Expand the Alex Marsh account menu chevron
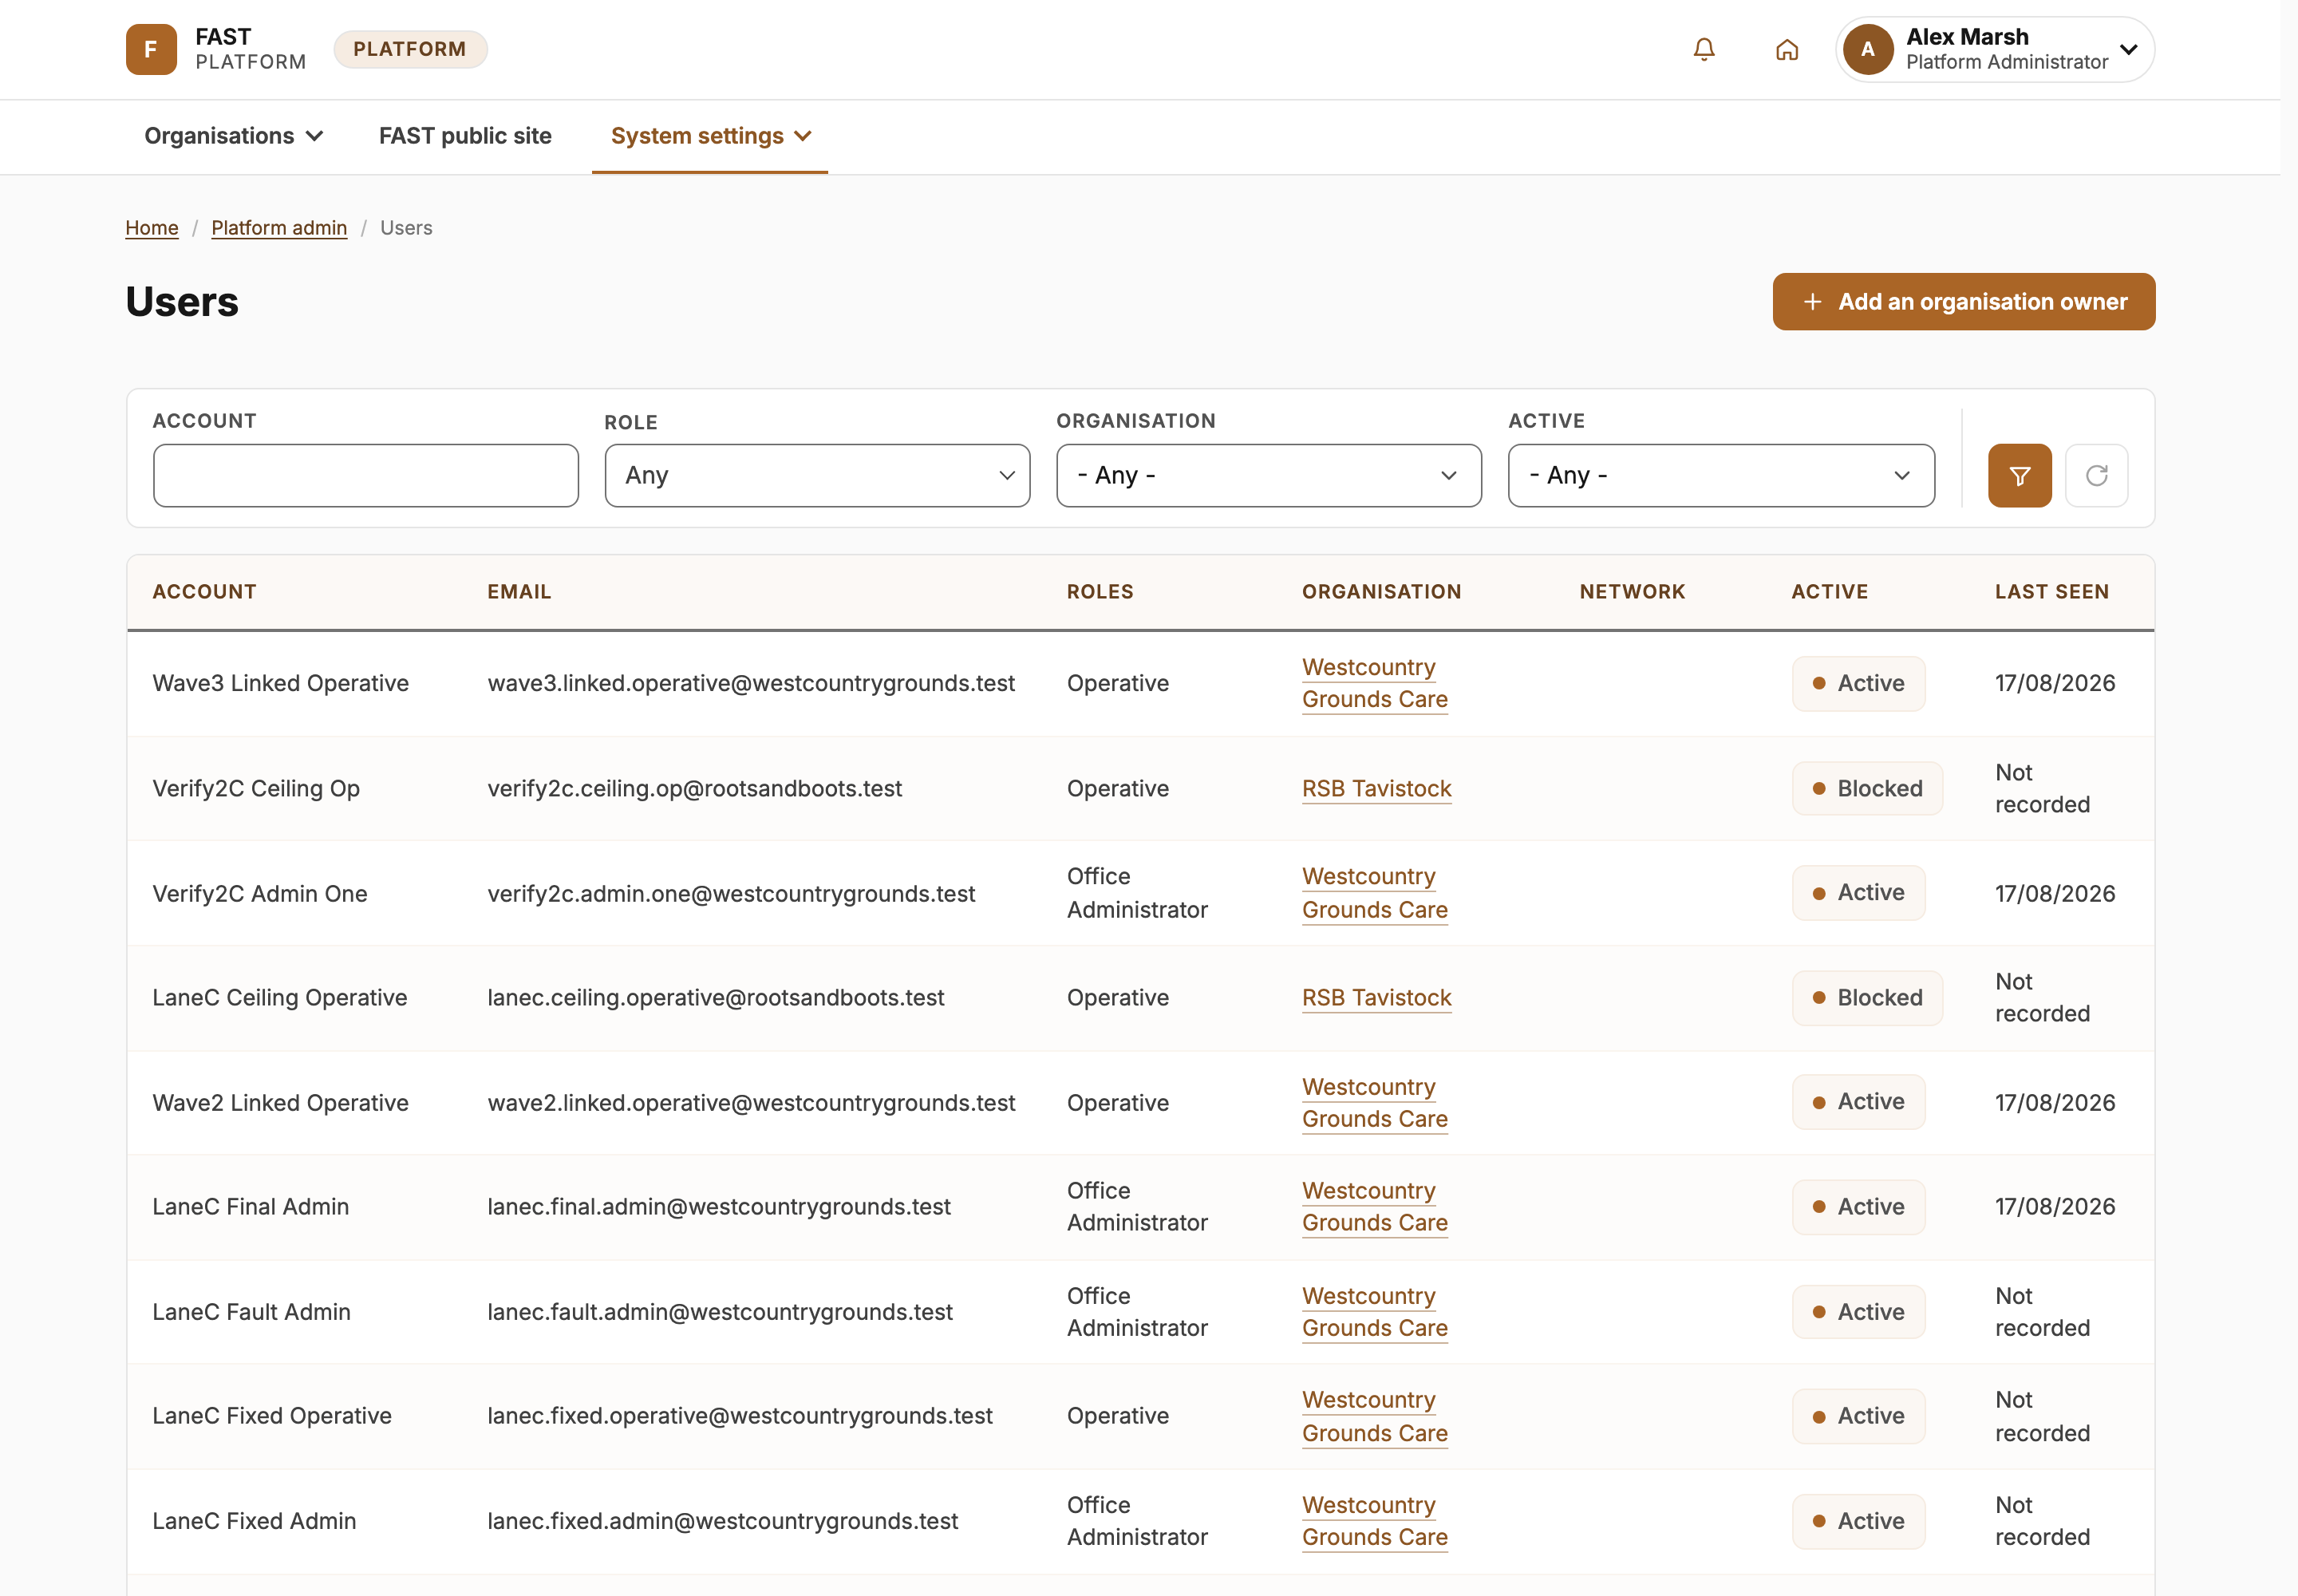 coord(2129,49)
